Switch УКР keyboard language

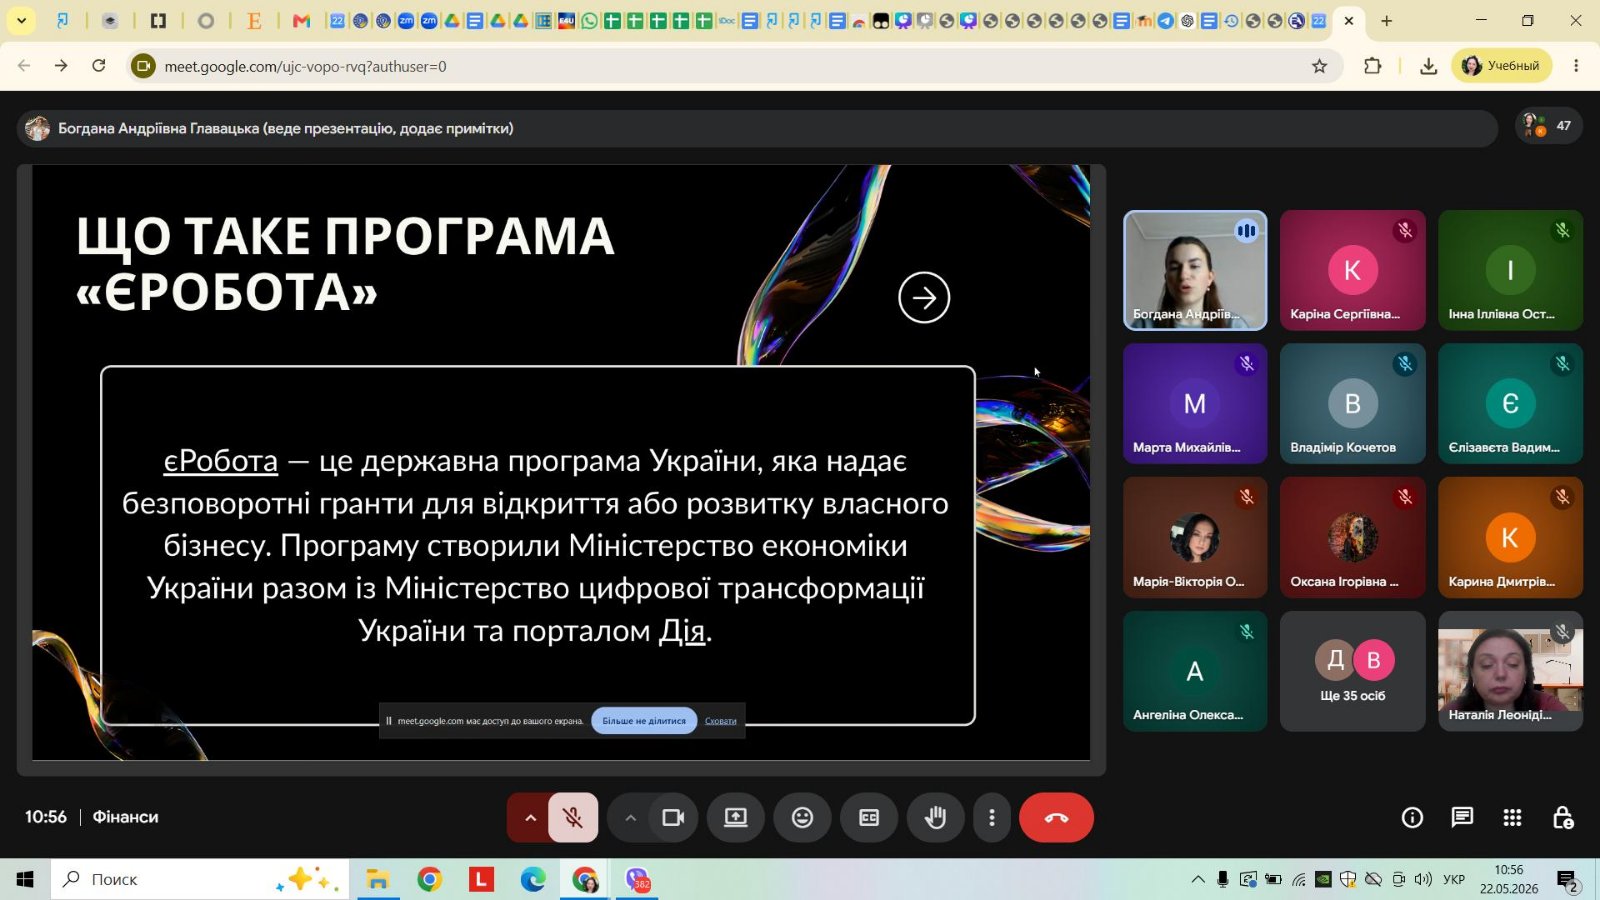point(1454,880)
